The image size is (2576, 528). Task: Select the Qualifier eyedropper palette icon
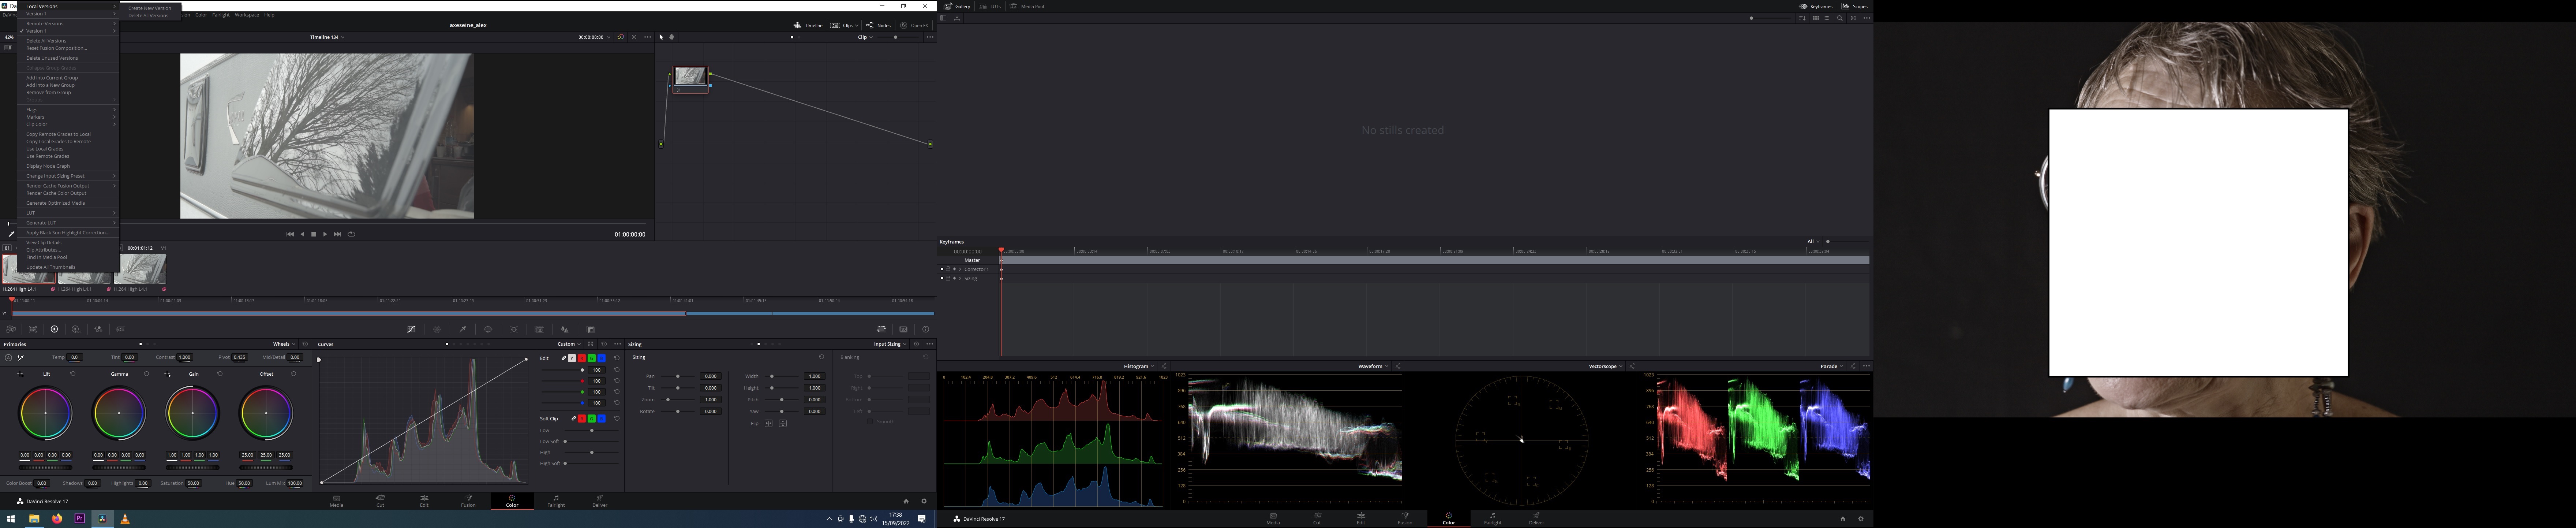tap(463, 329)
